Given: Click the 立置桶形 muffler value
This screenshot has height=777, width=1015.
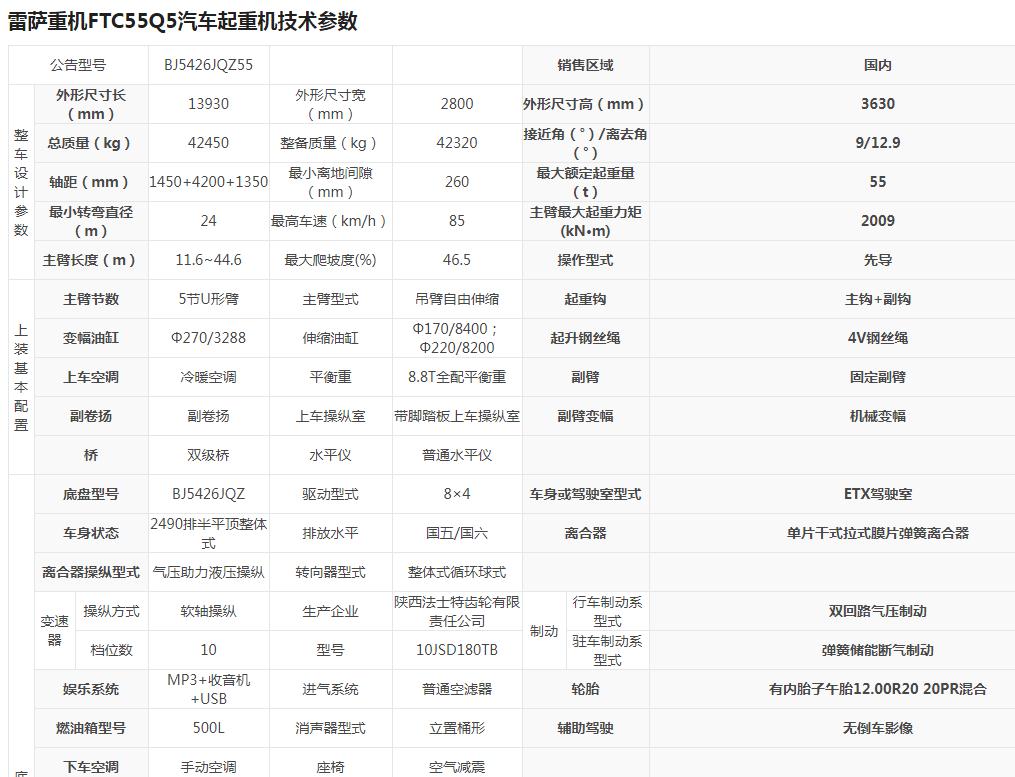Looking at the screenshot, I should pyautogui.click(x=457, y=728).
